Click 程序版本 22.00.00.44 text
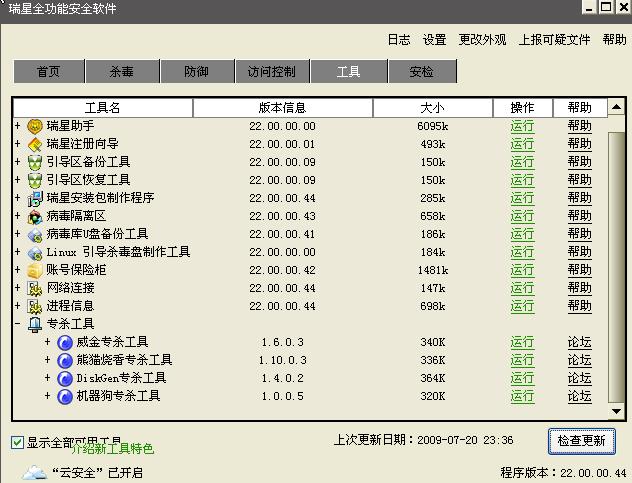 tap(563, 472)
